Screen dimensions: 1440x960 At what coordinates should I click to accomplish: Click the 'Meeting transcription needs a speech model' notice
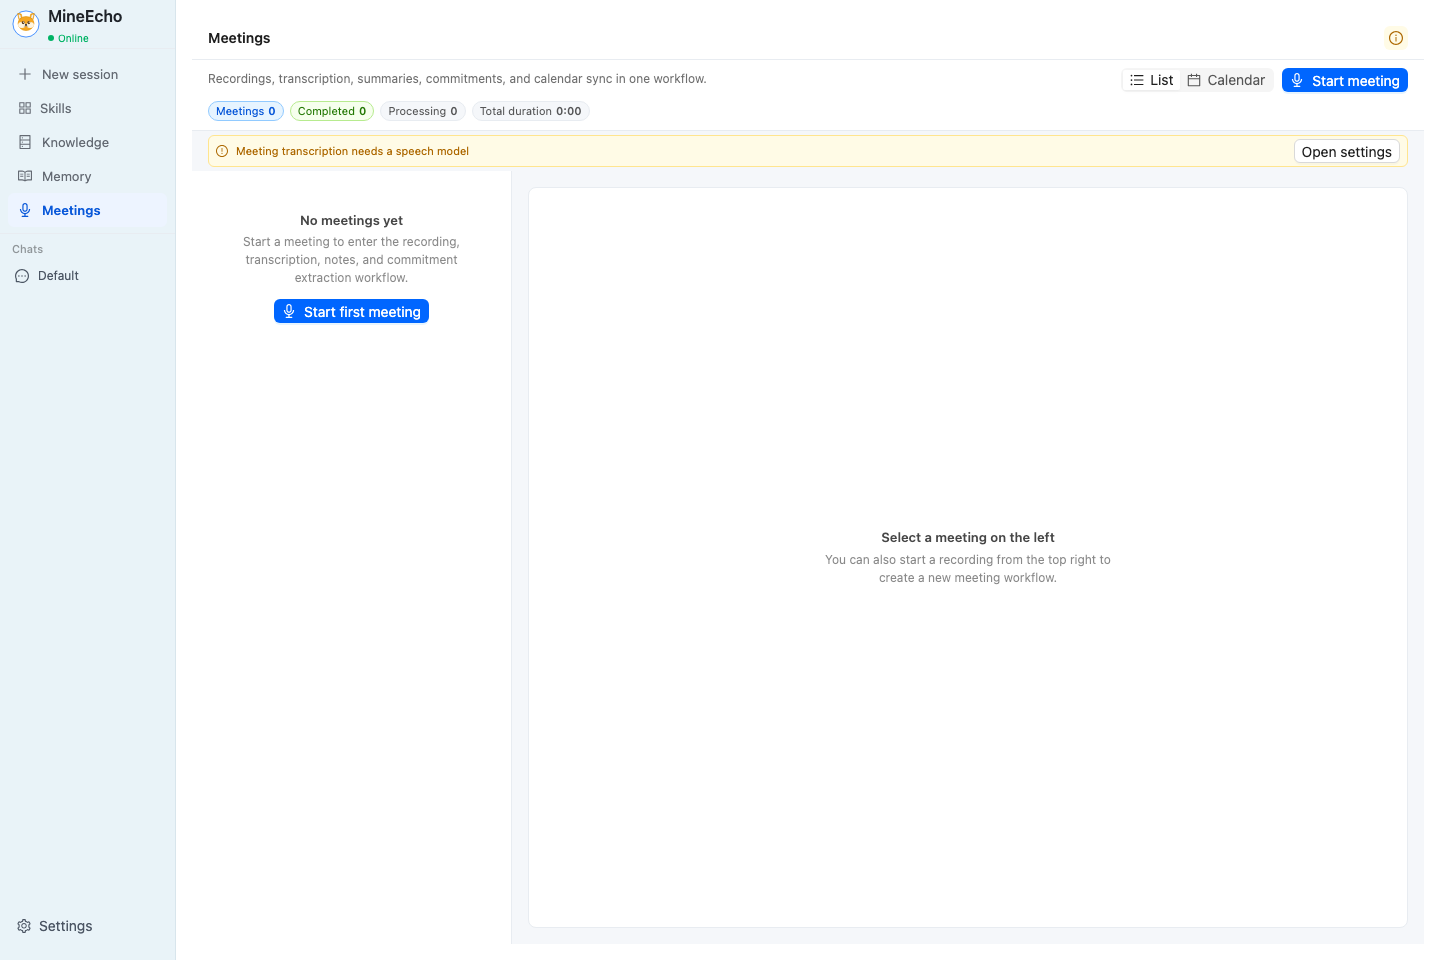point(352,151)
